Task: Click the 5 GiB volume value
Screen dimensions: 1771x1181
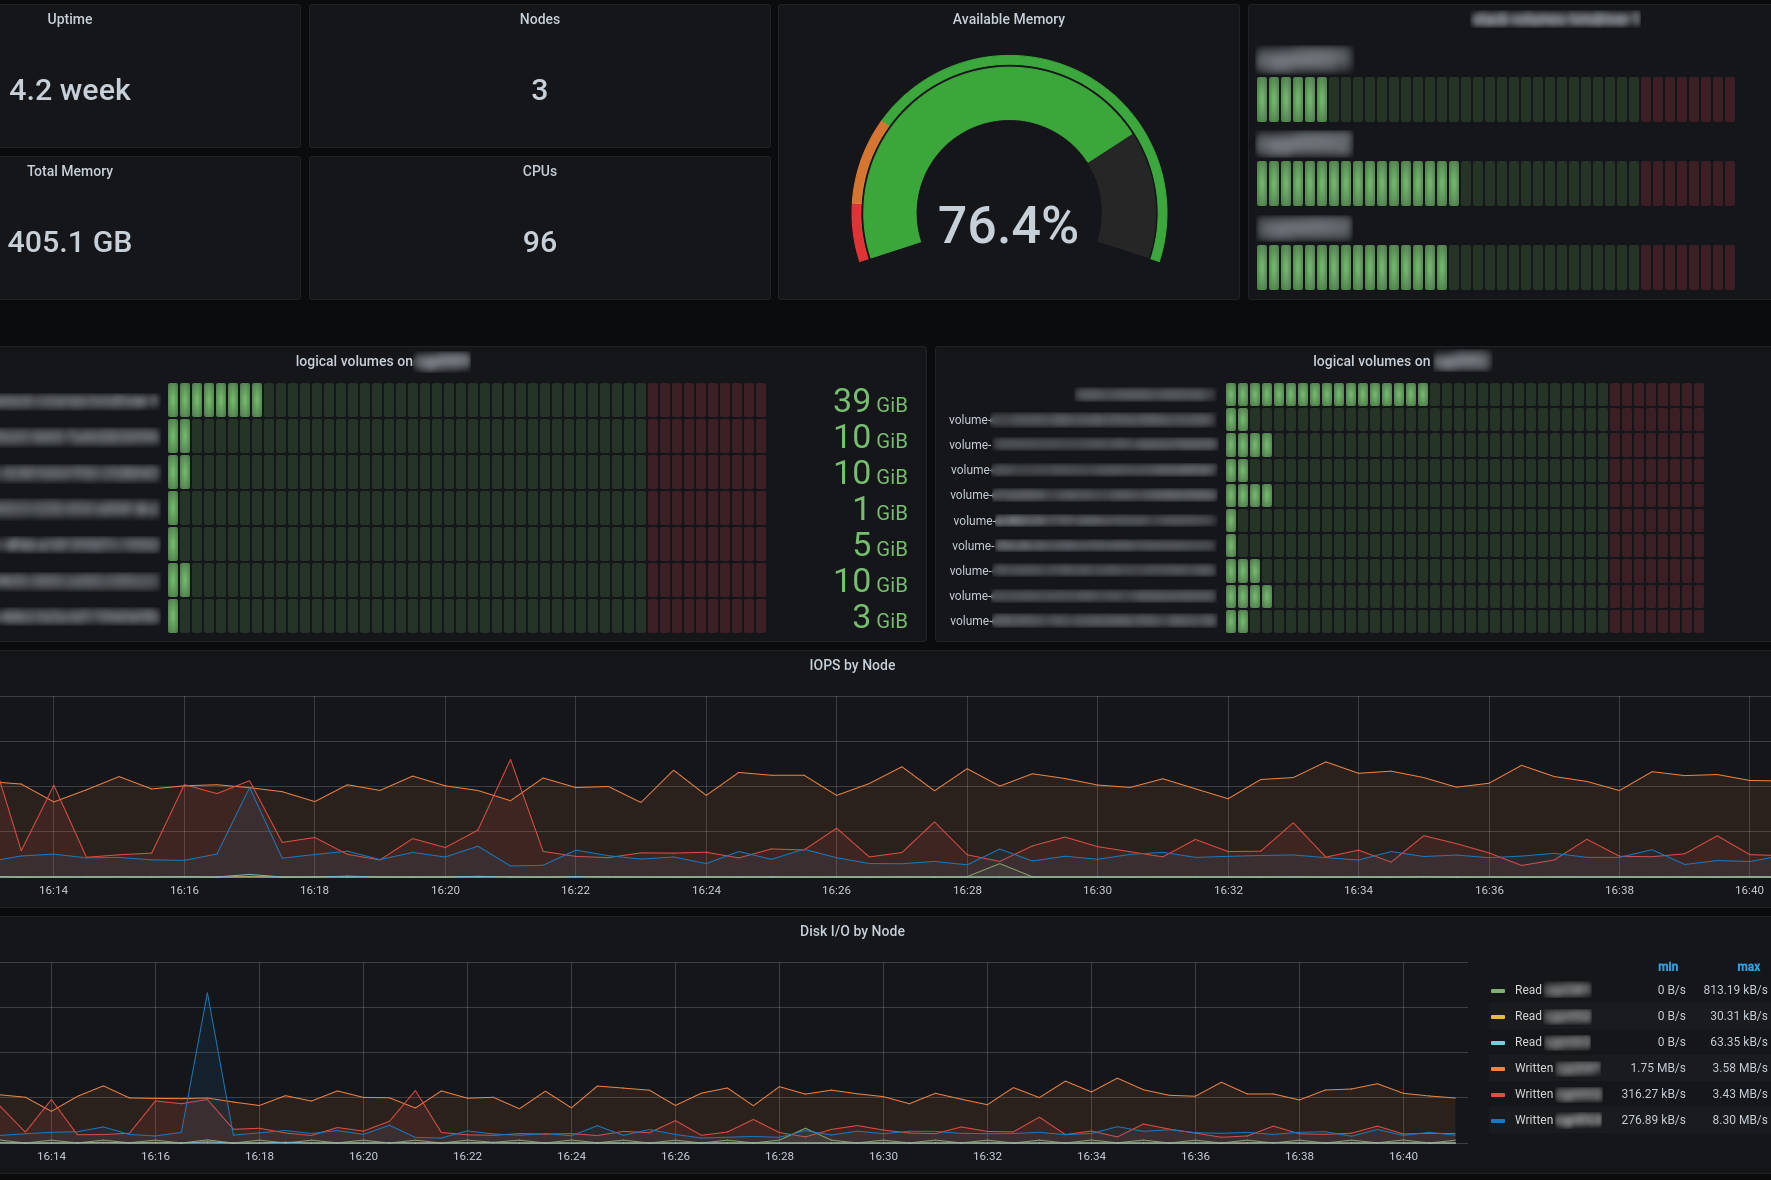Action: (x=880, y=545)
